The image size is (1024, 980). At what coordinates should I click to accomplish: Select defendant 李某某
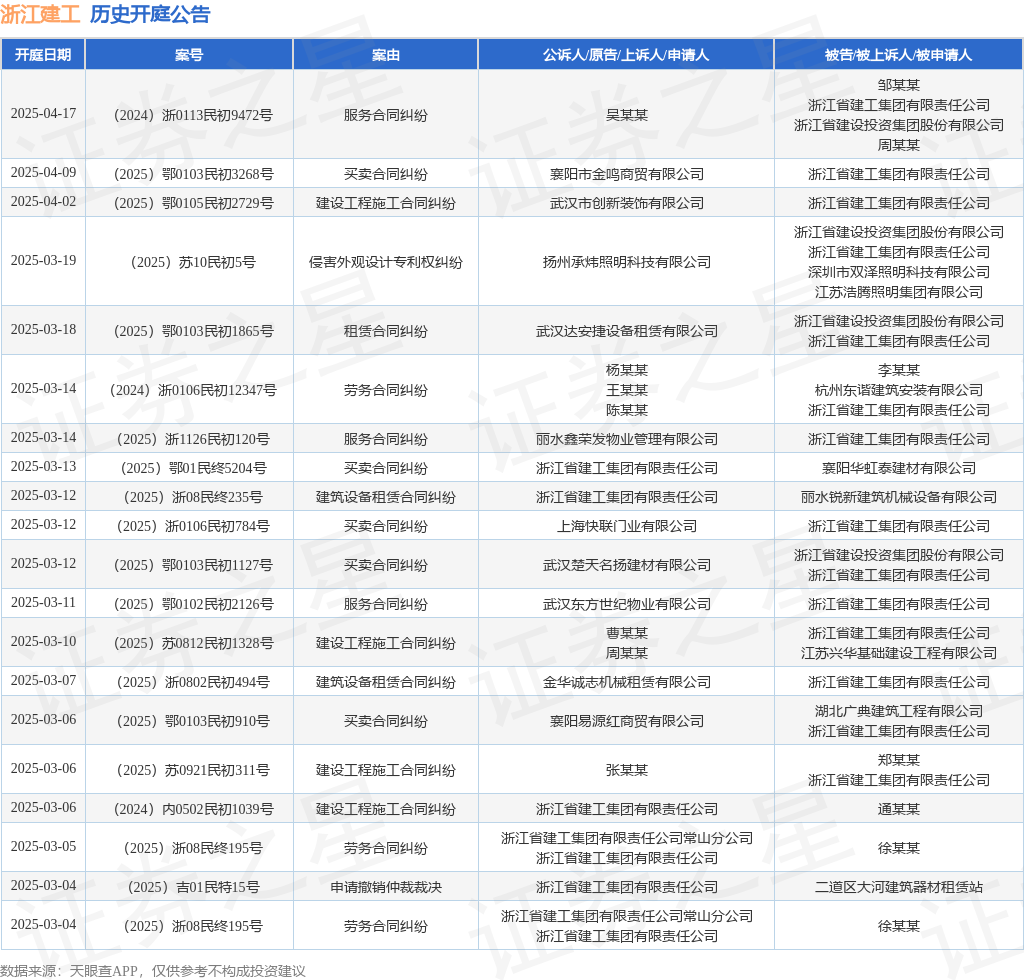coord(899,370)
